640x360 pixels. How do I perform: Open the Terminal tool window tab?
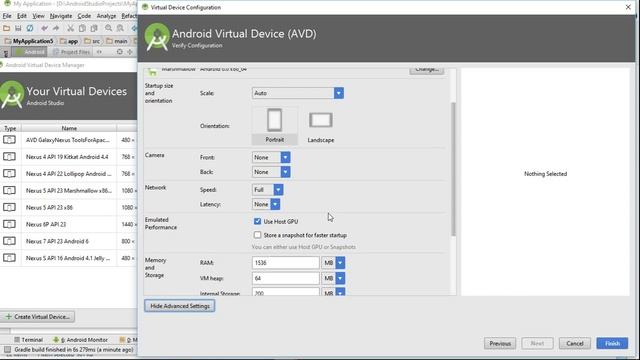click(x=29, y=340)
